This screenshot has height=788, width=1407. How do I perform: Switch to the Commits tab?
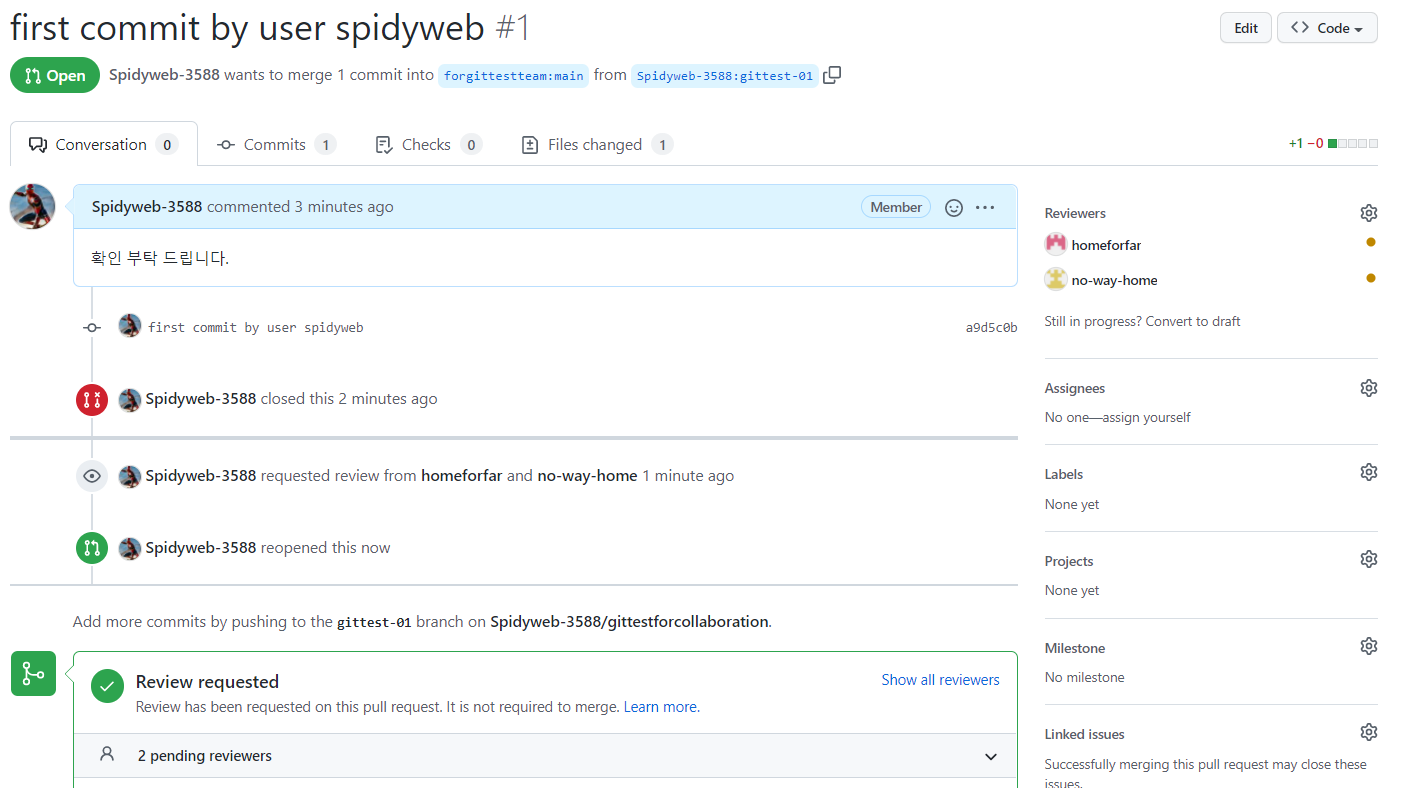(x=276, y=144)
